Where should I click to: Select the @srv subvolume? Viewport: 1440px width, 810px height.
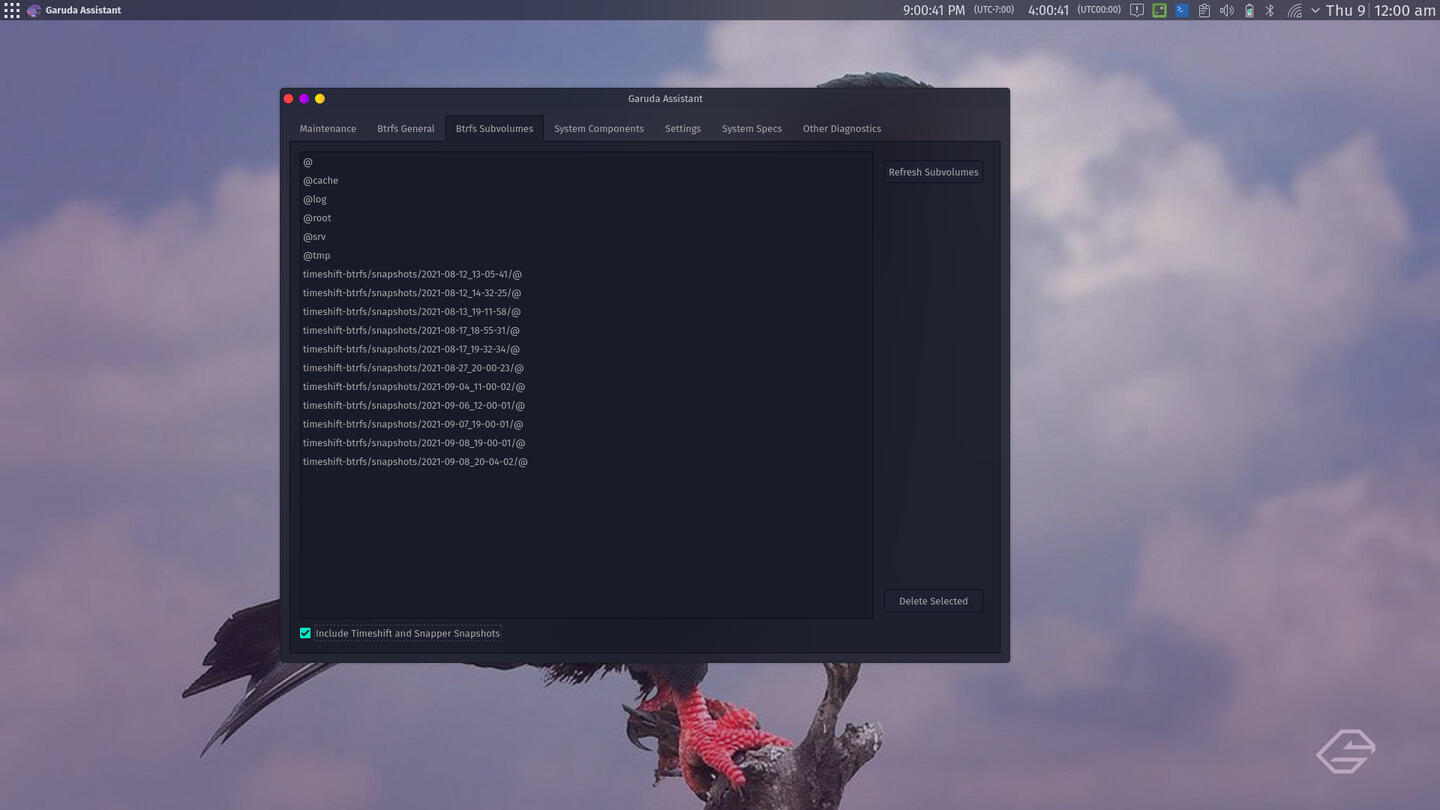tap(586, 237)
